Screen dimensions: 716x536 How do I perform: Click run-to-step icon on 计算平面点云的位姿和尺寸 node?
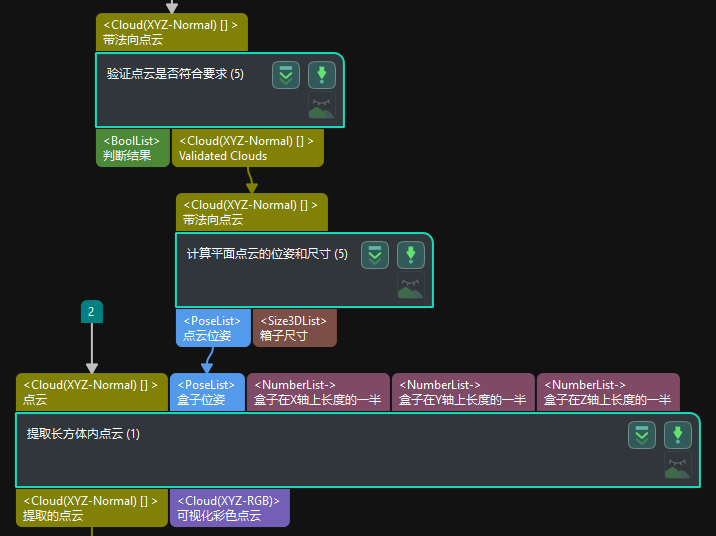375,255
